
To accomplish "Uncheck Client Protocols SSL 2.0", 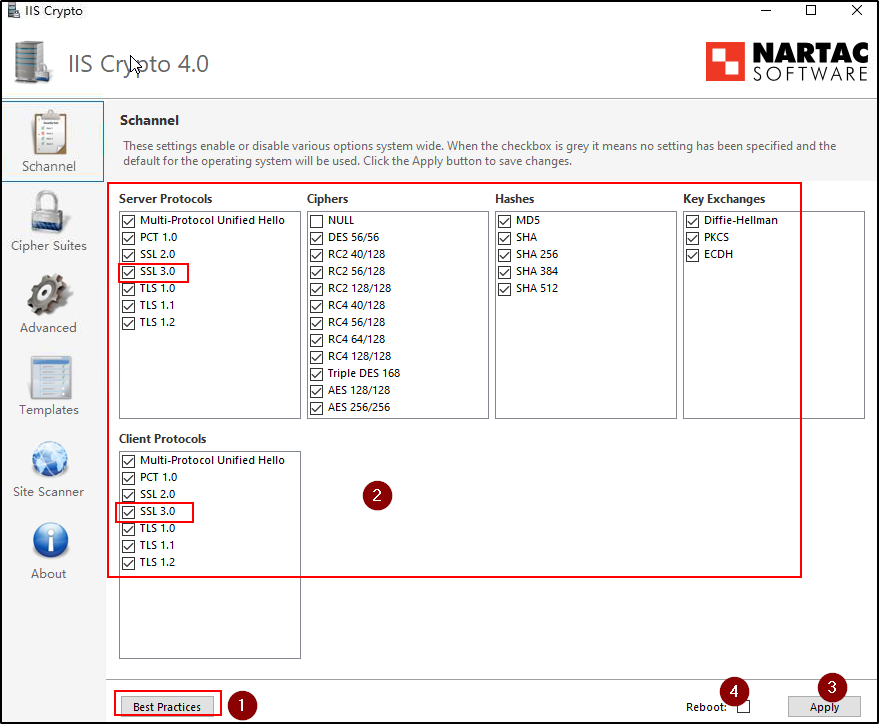I will [128, 495].
